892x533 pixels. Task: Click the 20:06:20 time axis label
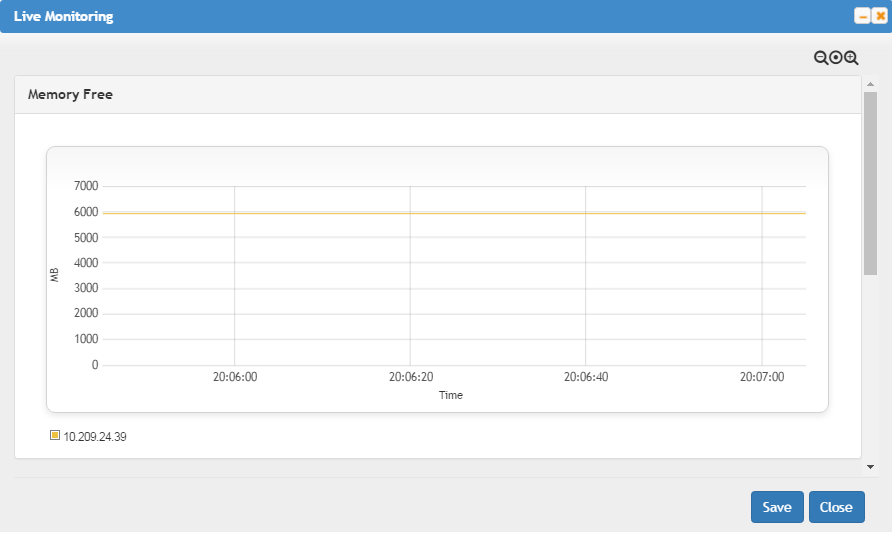click(x=410, y=378)
